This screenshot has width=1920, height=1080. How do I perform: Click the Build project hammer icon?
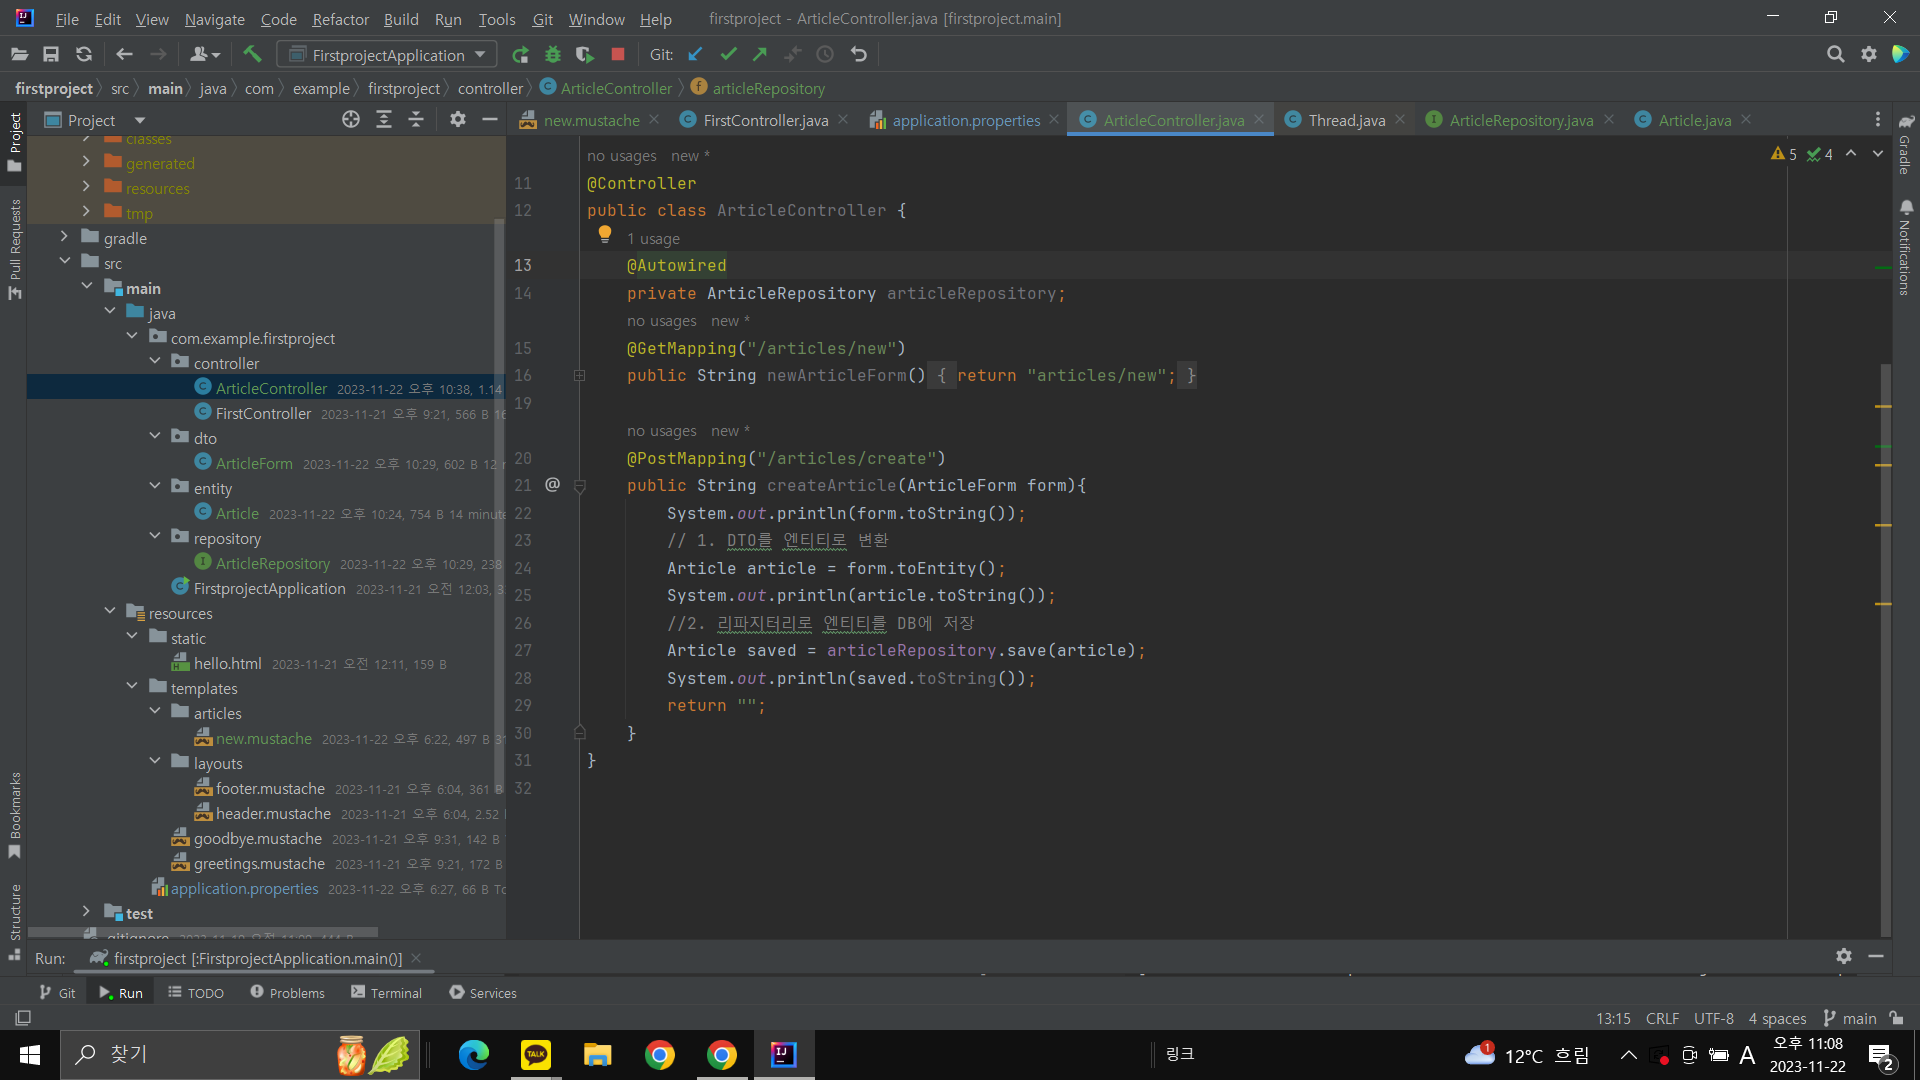[x=252, y=55]
